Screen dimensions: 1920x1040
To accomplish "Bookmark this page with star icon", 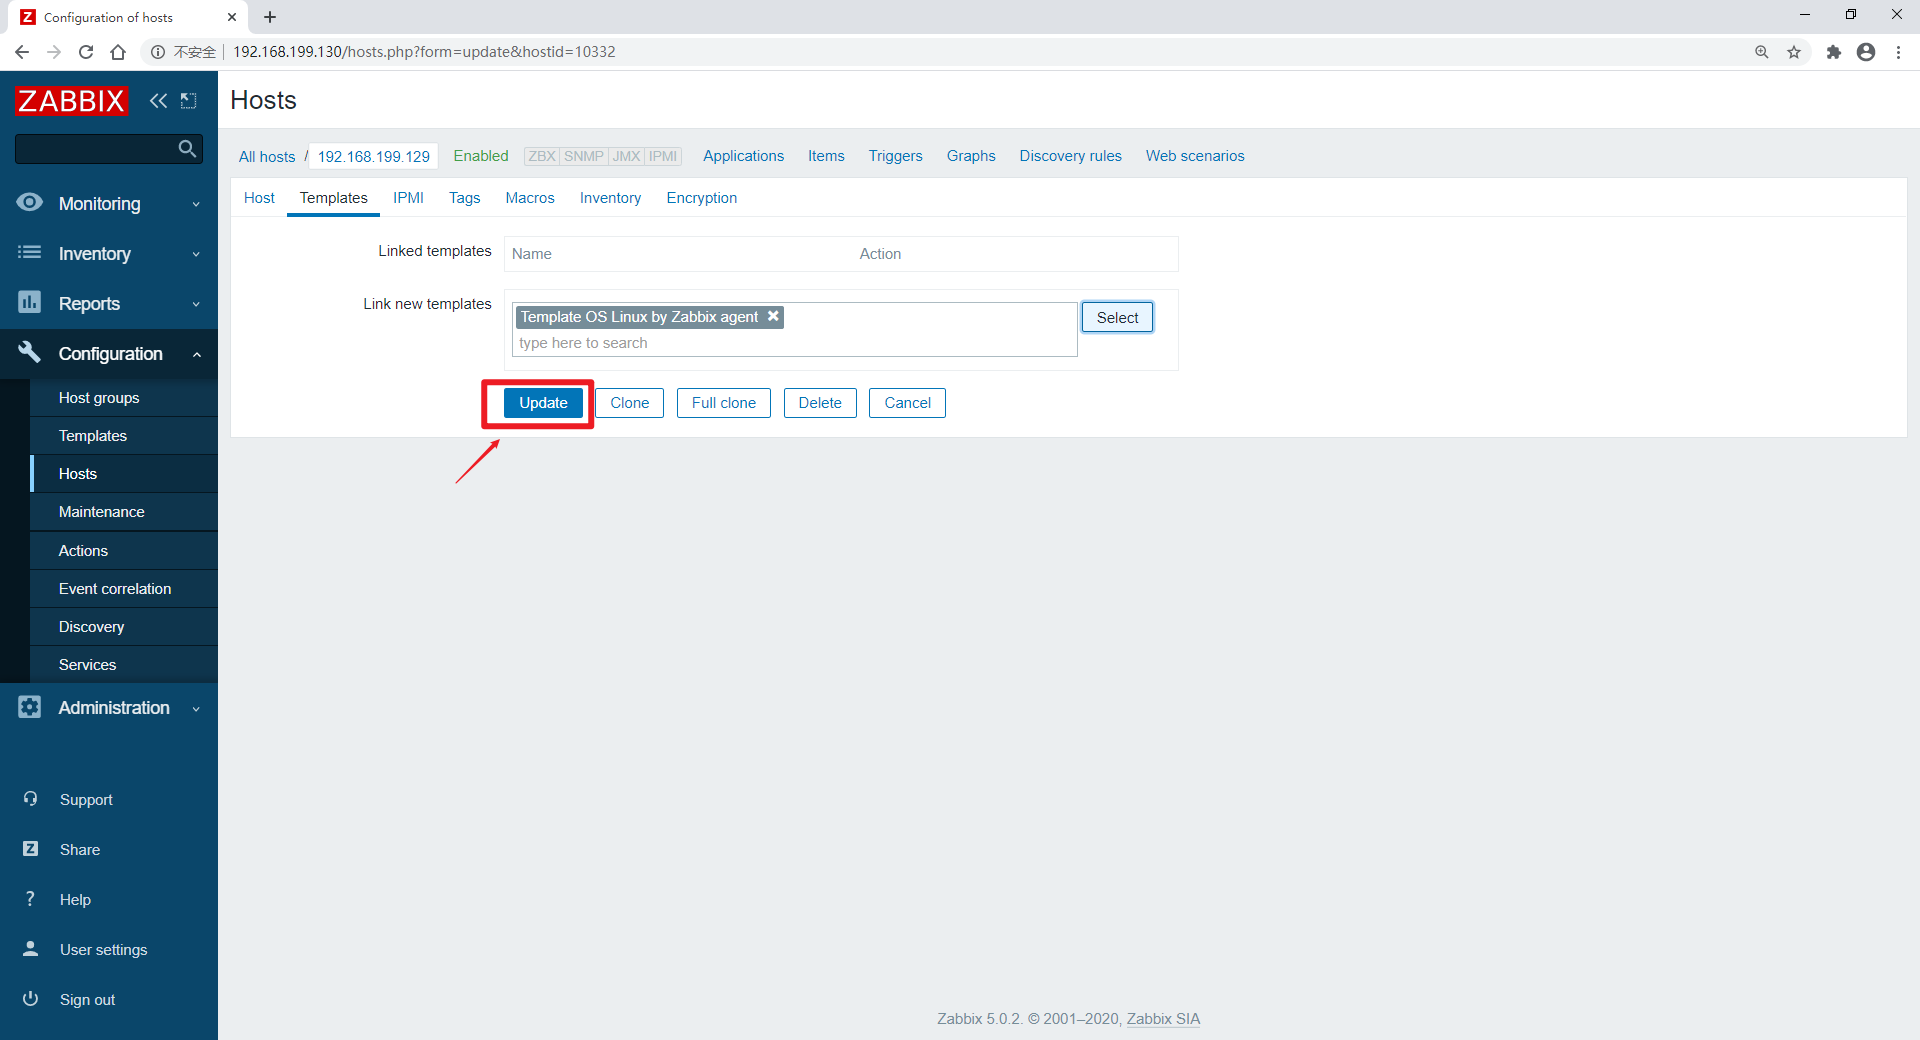I will point(1794,52).
